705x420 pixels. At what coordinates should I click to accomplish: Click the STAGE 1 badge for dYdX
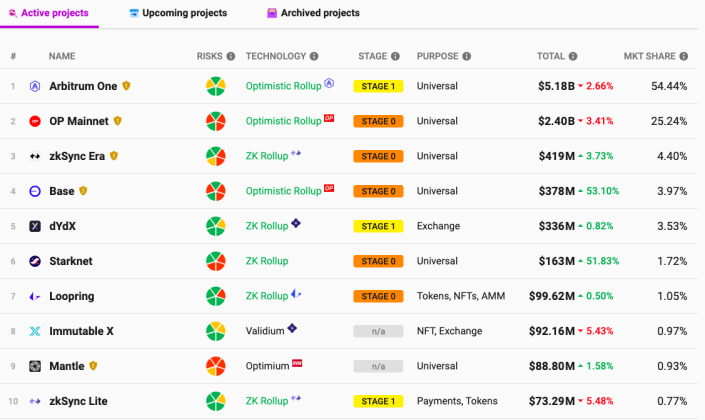click(378, 226)
